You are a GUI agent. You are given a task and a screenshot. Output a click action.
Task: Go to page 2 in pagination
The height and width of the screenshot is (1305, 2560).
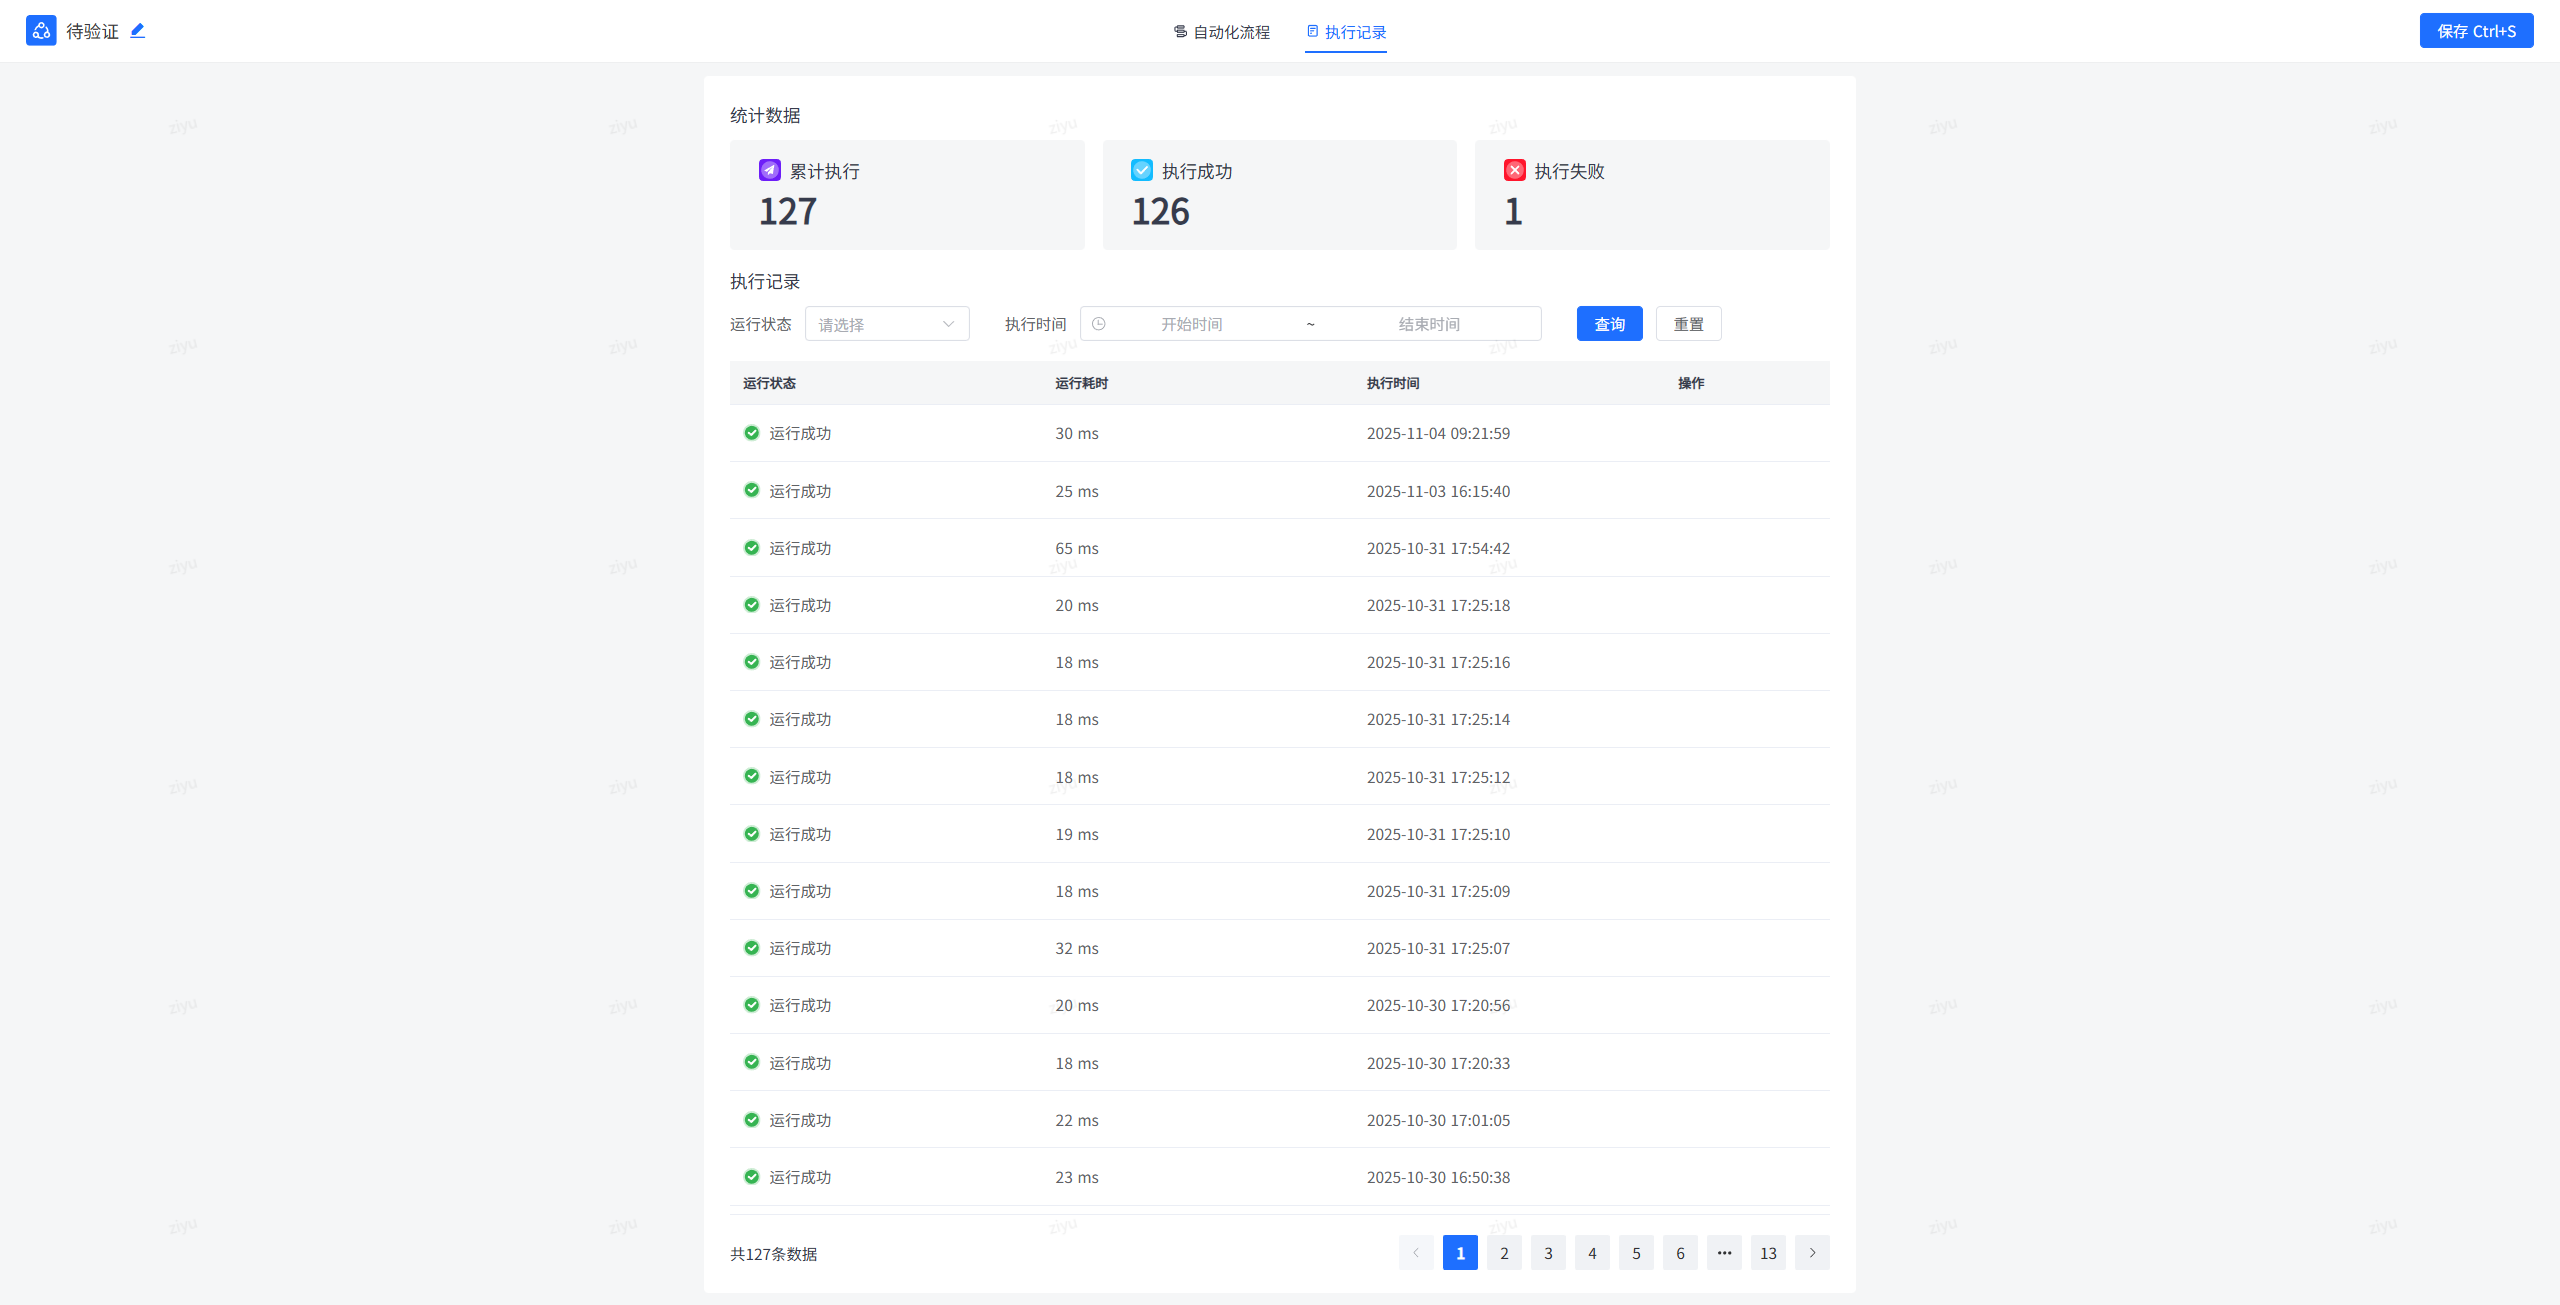coord(1503,1253)
